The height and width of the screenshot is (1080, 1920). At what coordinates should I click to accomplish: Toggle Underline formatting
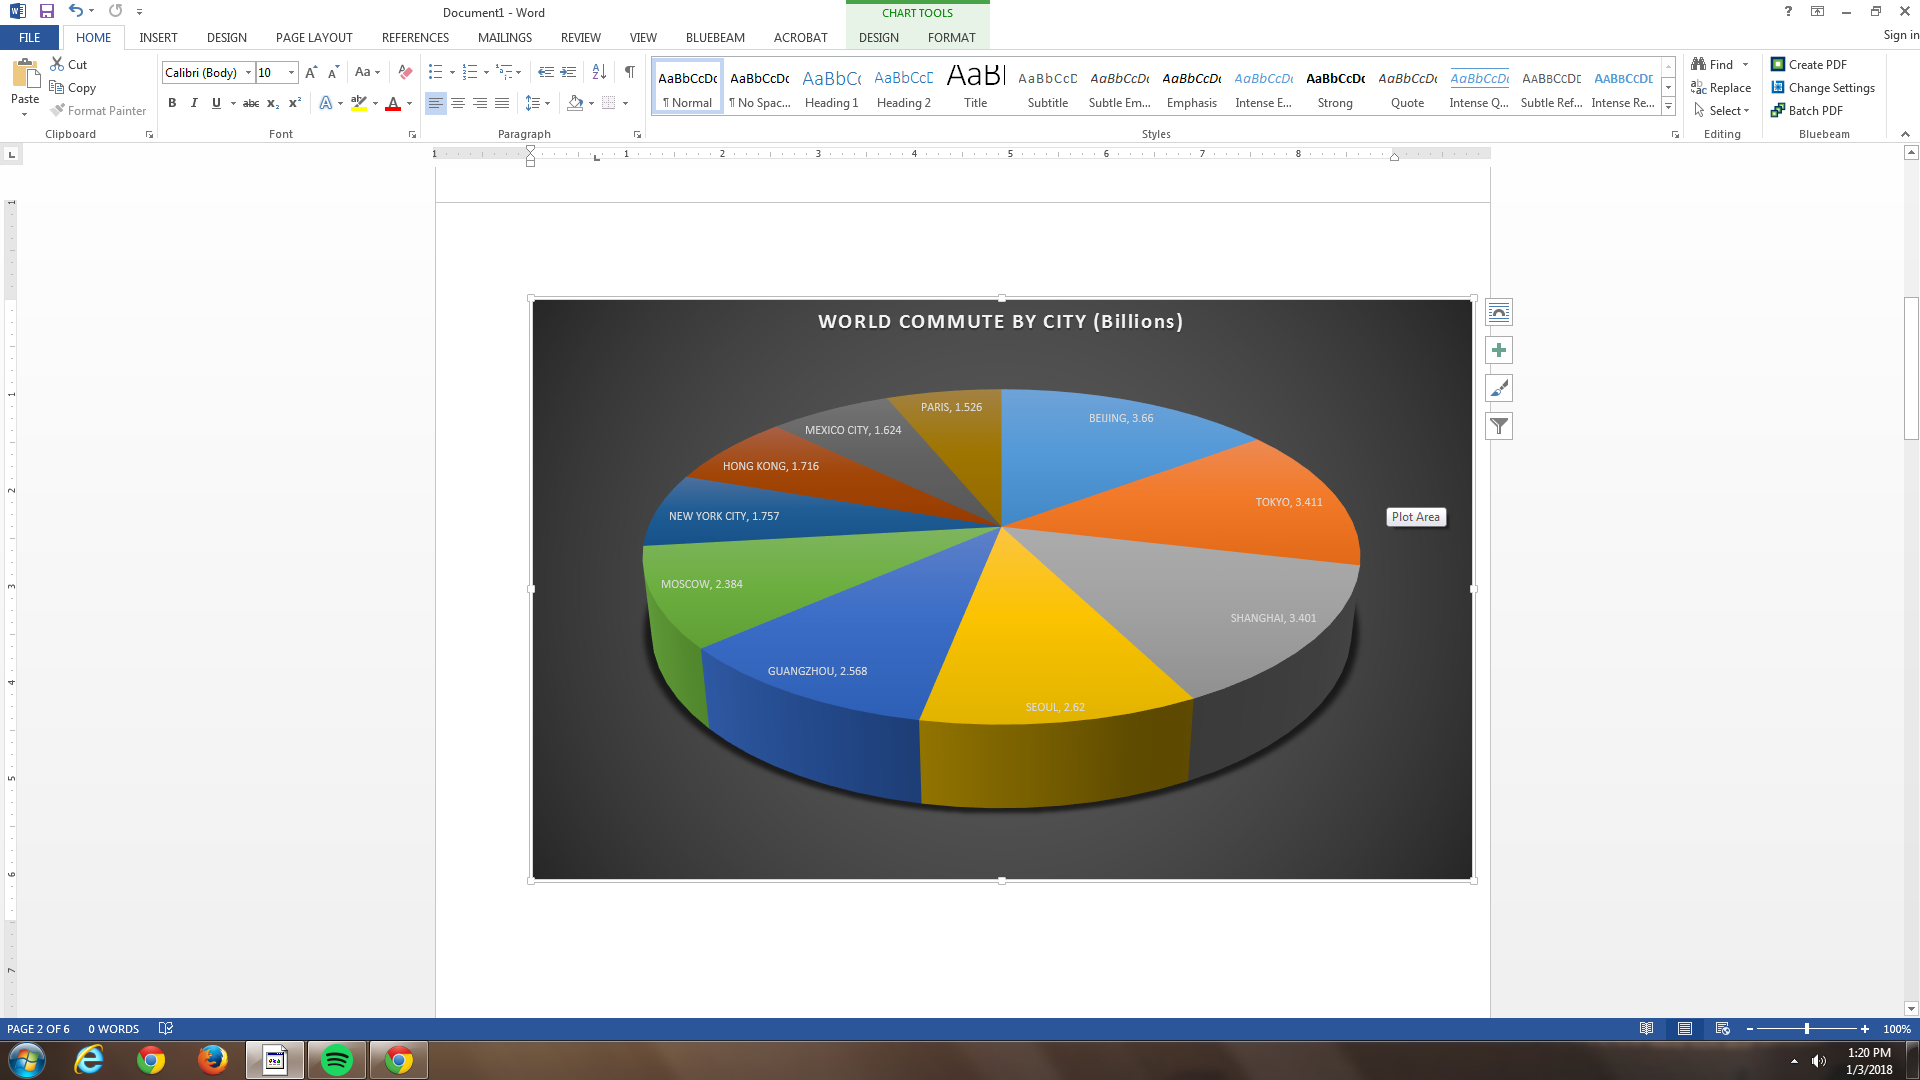(x=216, y=103)
